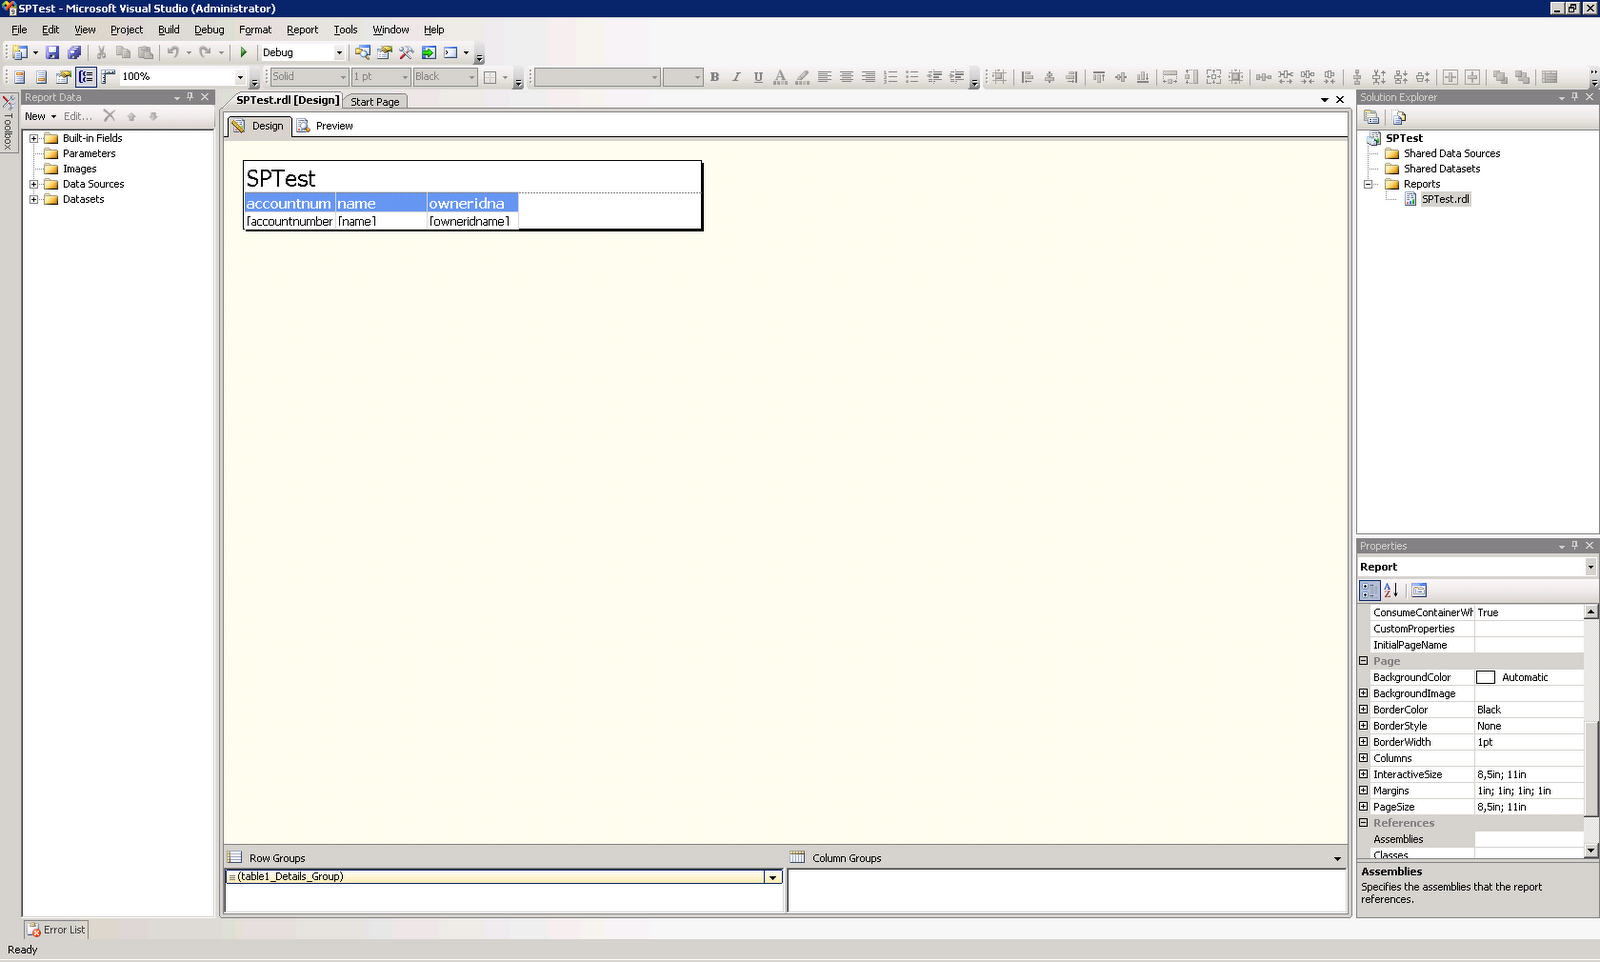Click the Align Tops layout icon
The width and height of the screenshot is (1600, 962).
click(1099, 77)
